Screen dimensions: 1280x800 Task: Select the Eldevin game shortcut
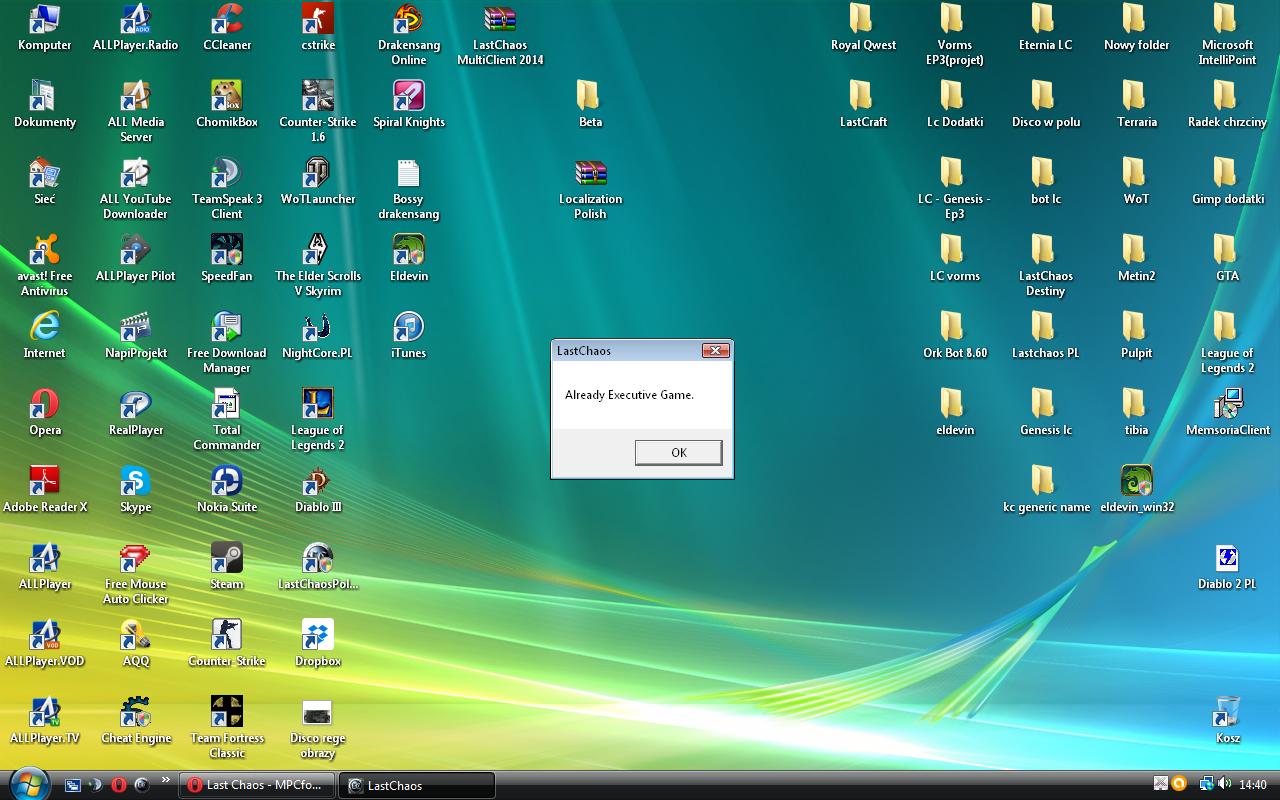click(x=408, y=259)
